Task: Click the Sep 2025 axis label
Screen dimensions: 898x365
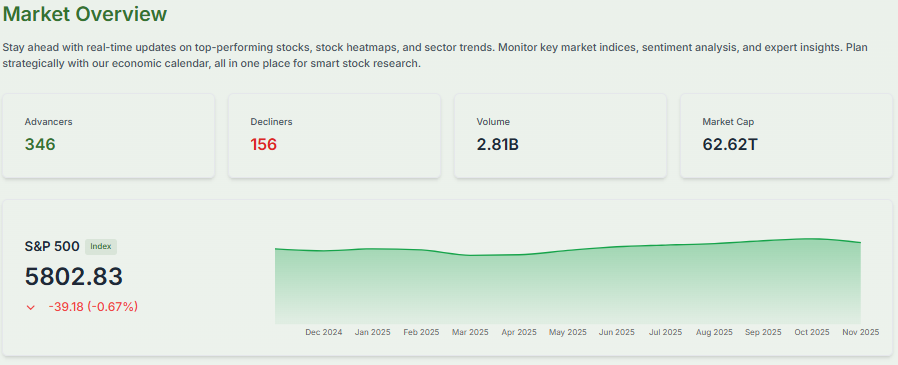Action: pos(763,332)
